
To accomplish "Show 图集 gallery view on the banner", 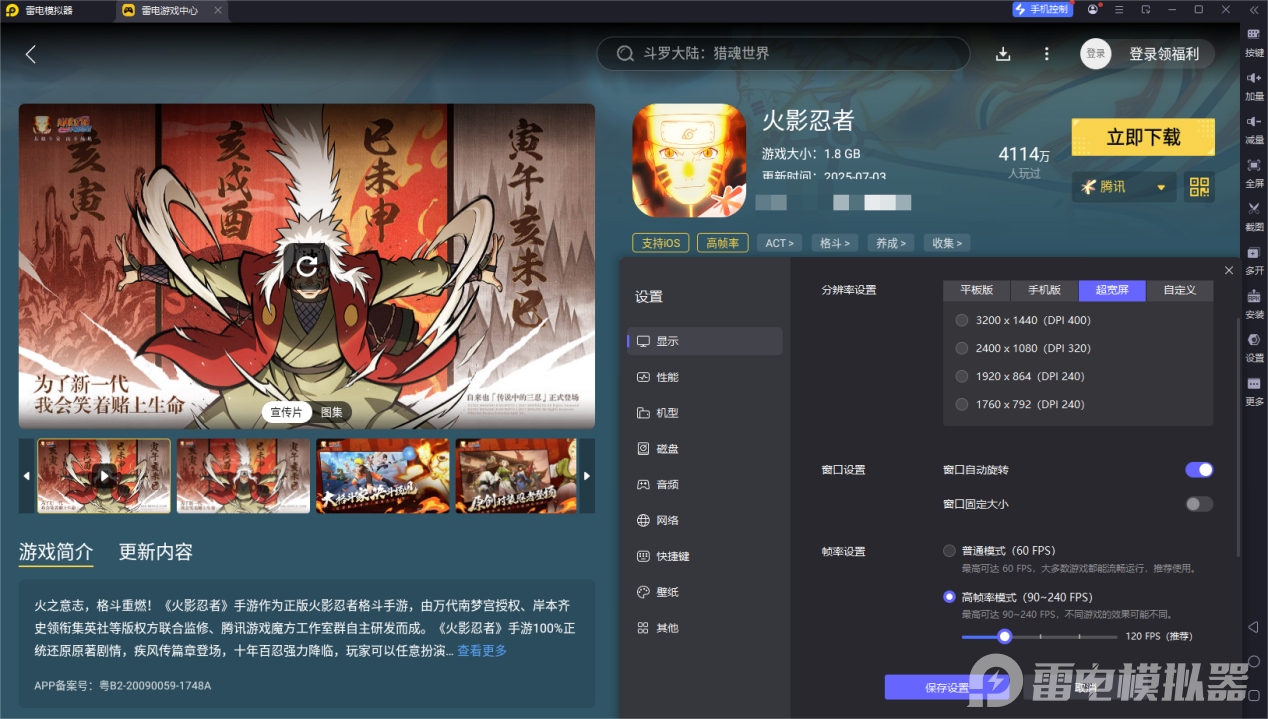I will click(x=331, y=412).
